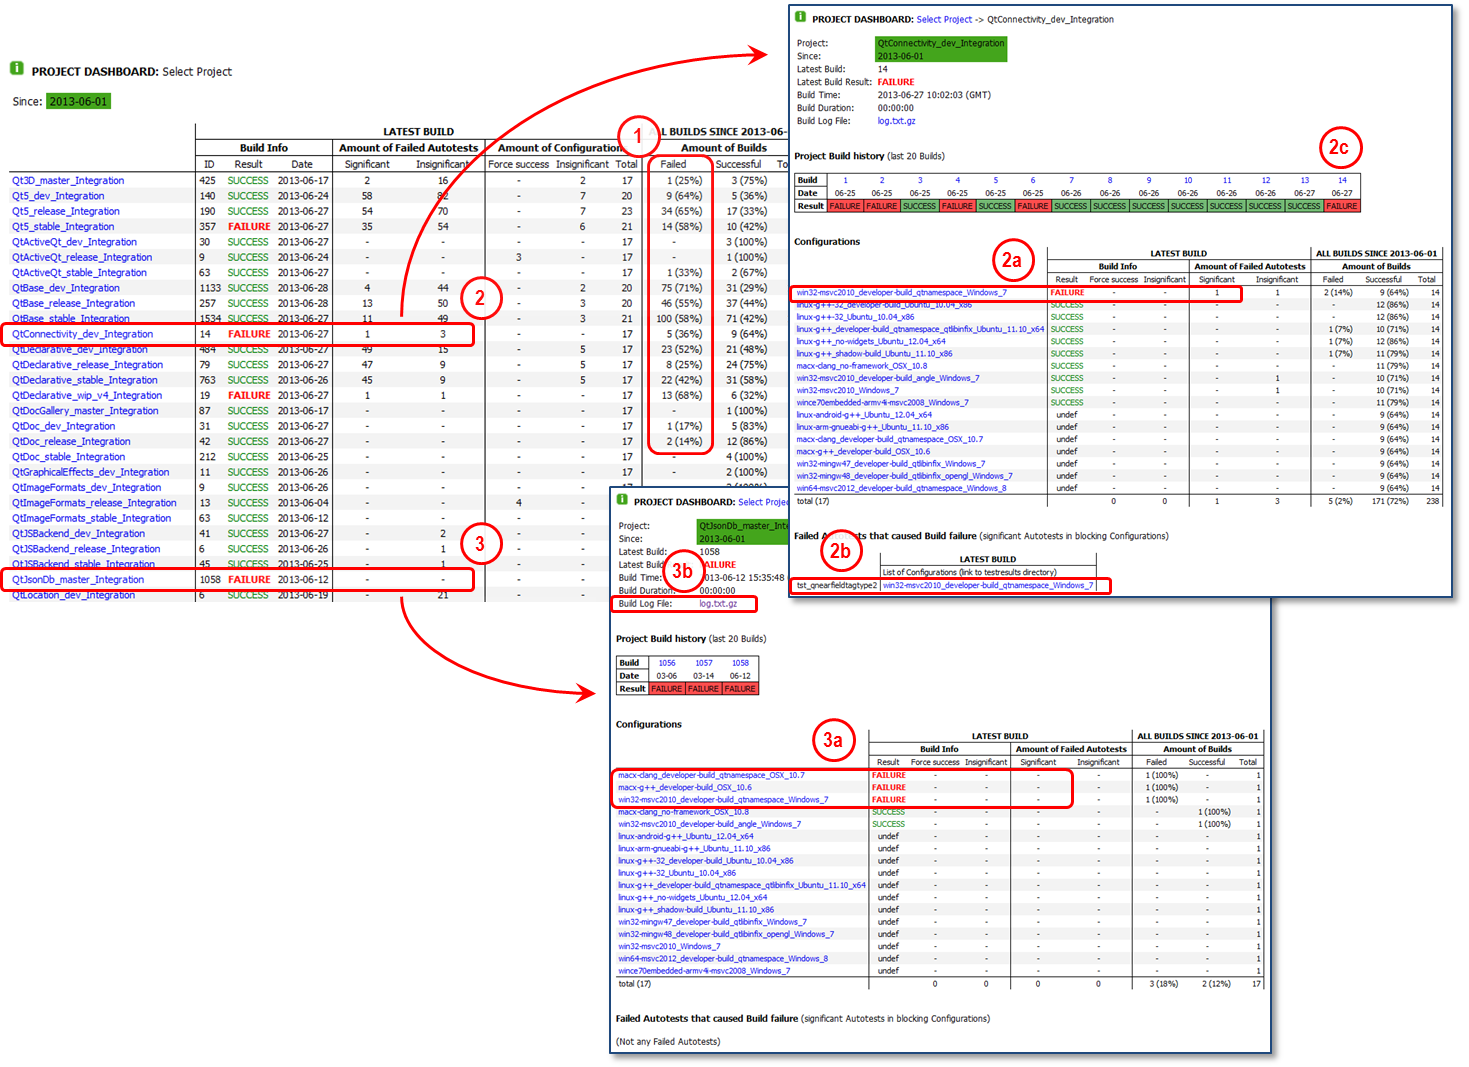Open Qt3D_master_Integration project

click(68, 181)
